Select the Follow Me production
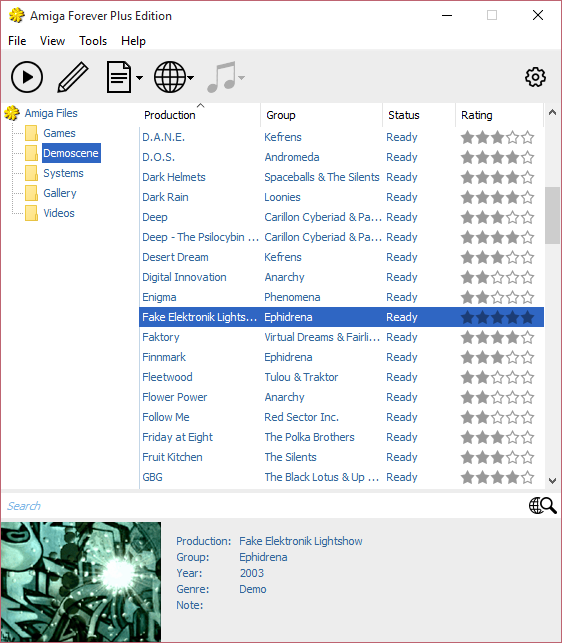The image size is (562, 643). point(166,417)
